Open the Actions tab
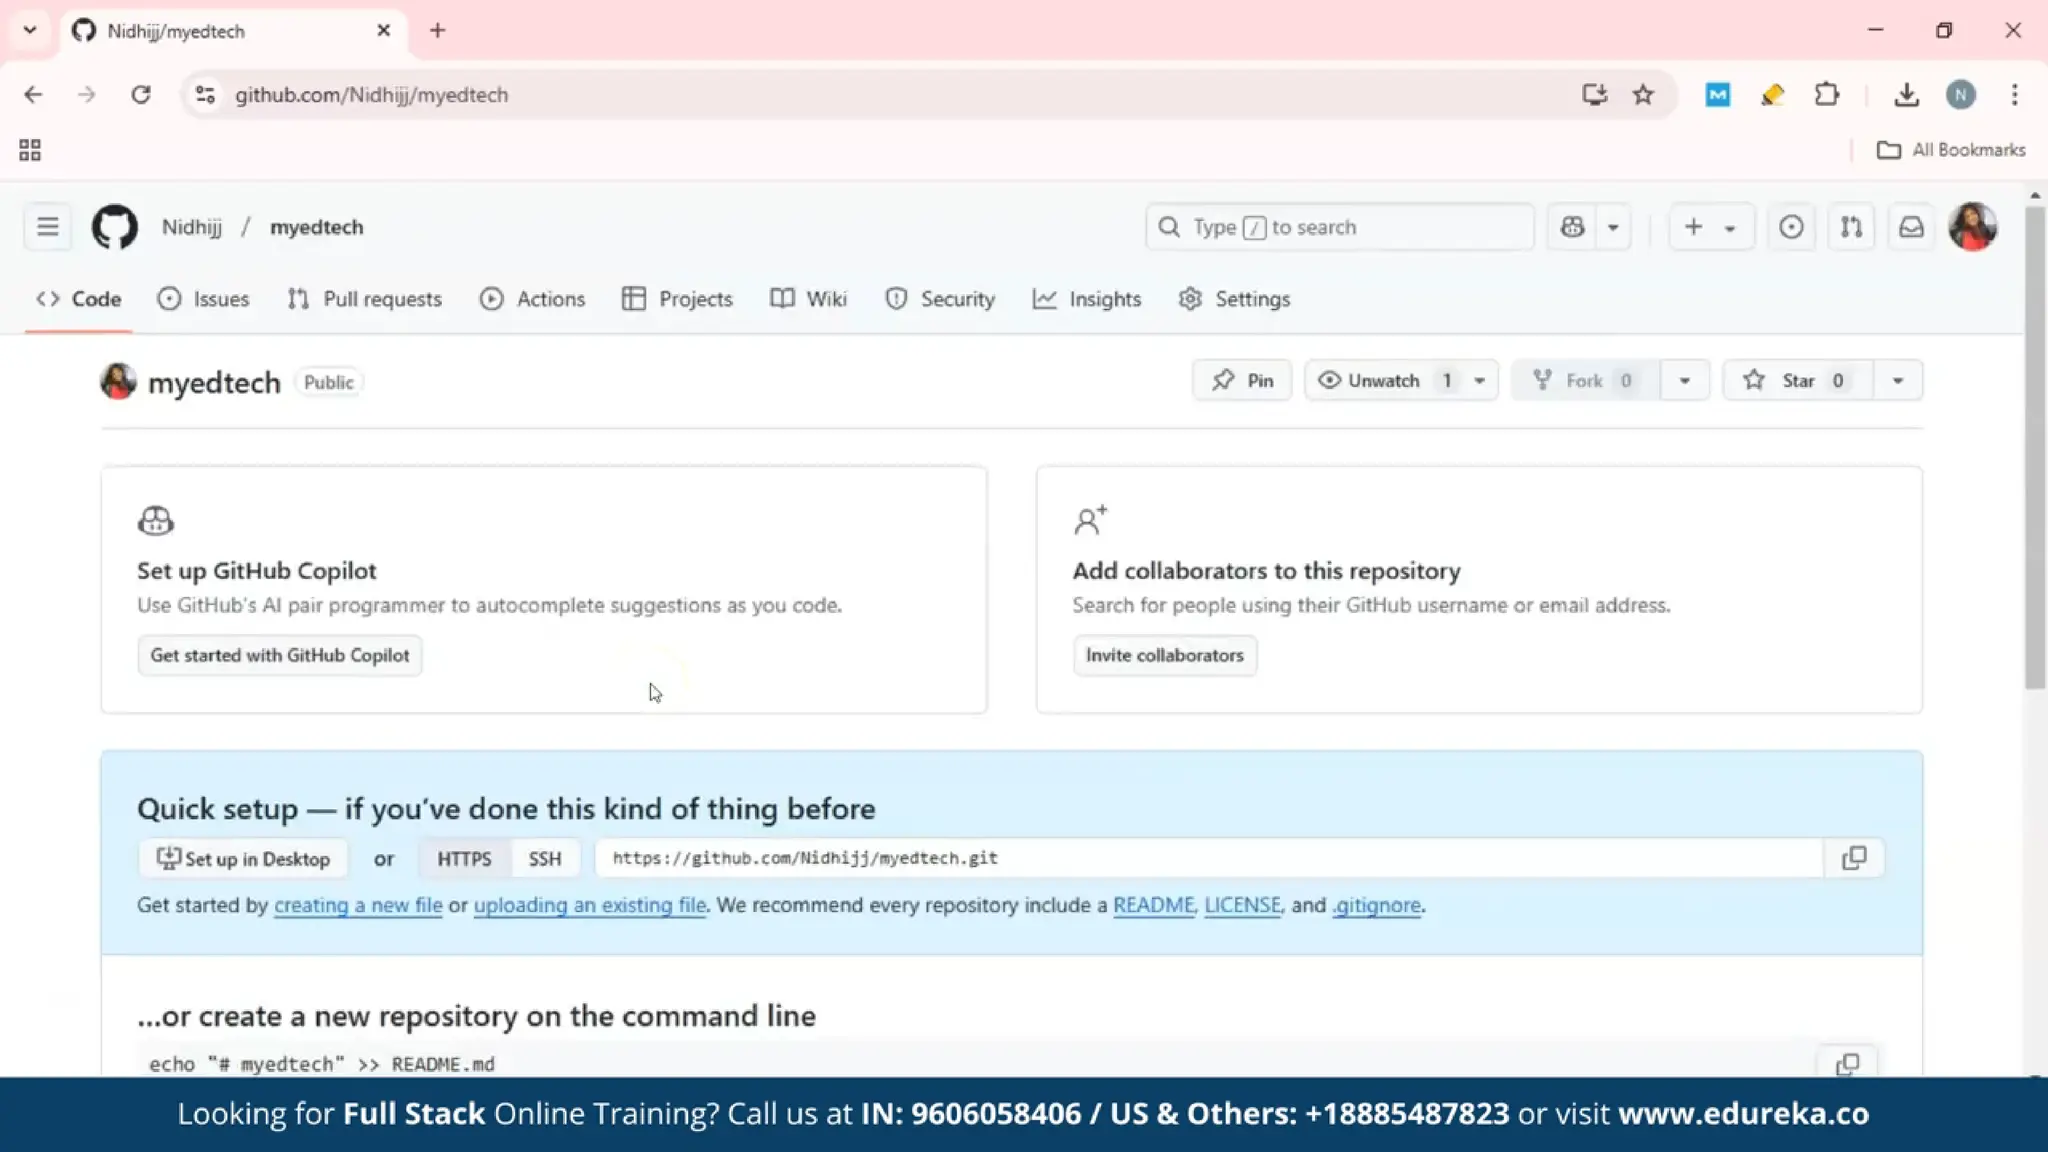This screenshot has height=1152, width=2048. pyautogui.click(x=532, y=299)
